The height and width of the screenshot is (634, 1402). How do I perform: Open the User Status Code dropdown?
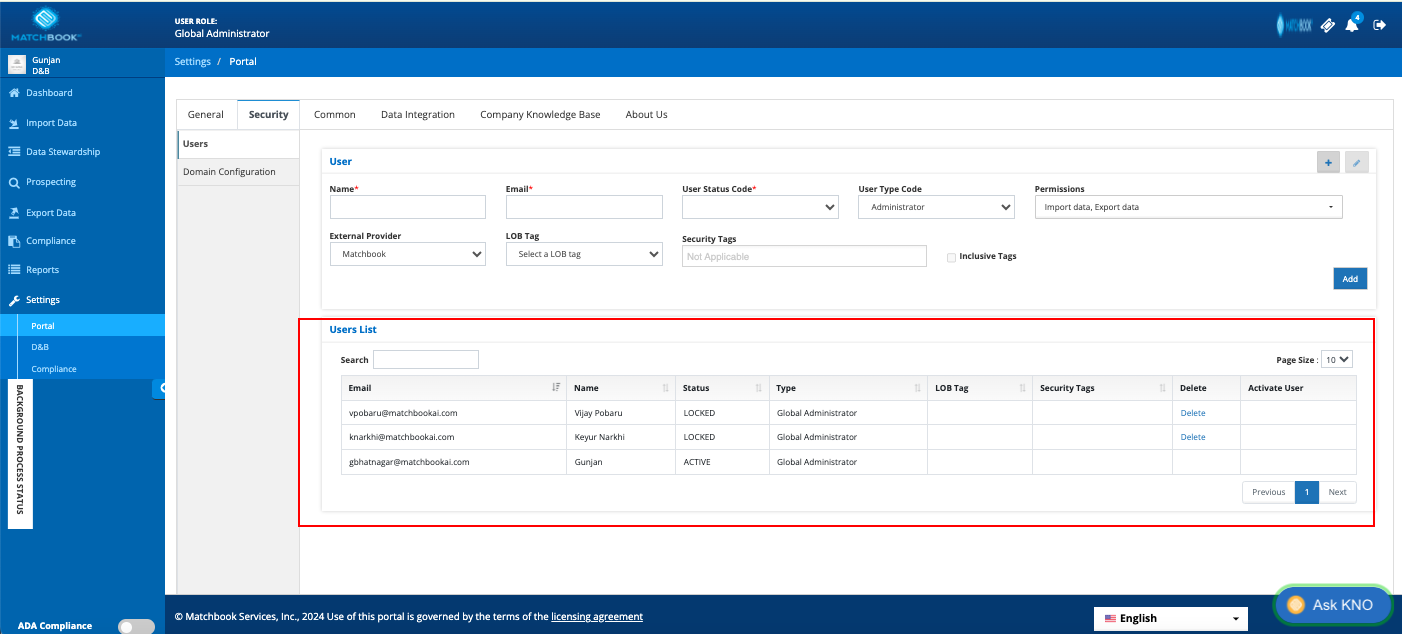[761, 207]
